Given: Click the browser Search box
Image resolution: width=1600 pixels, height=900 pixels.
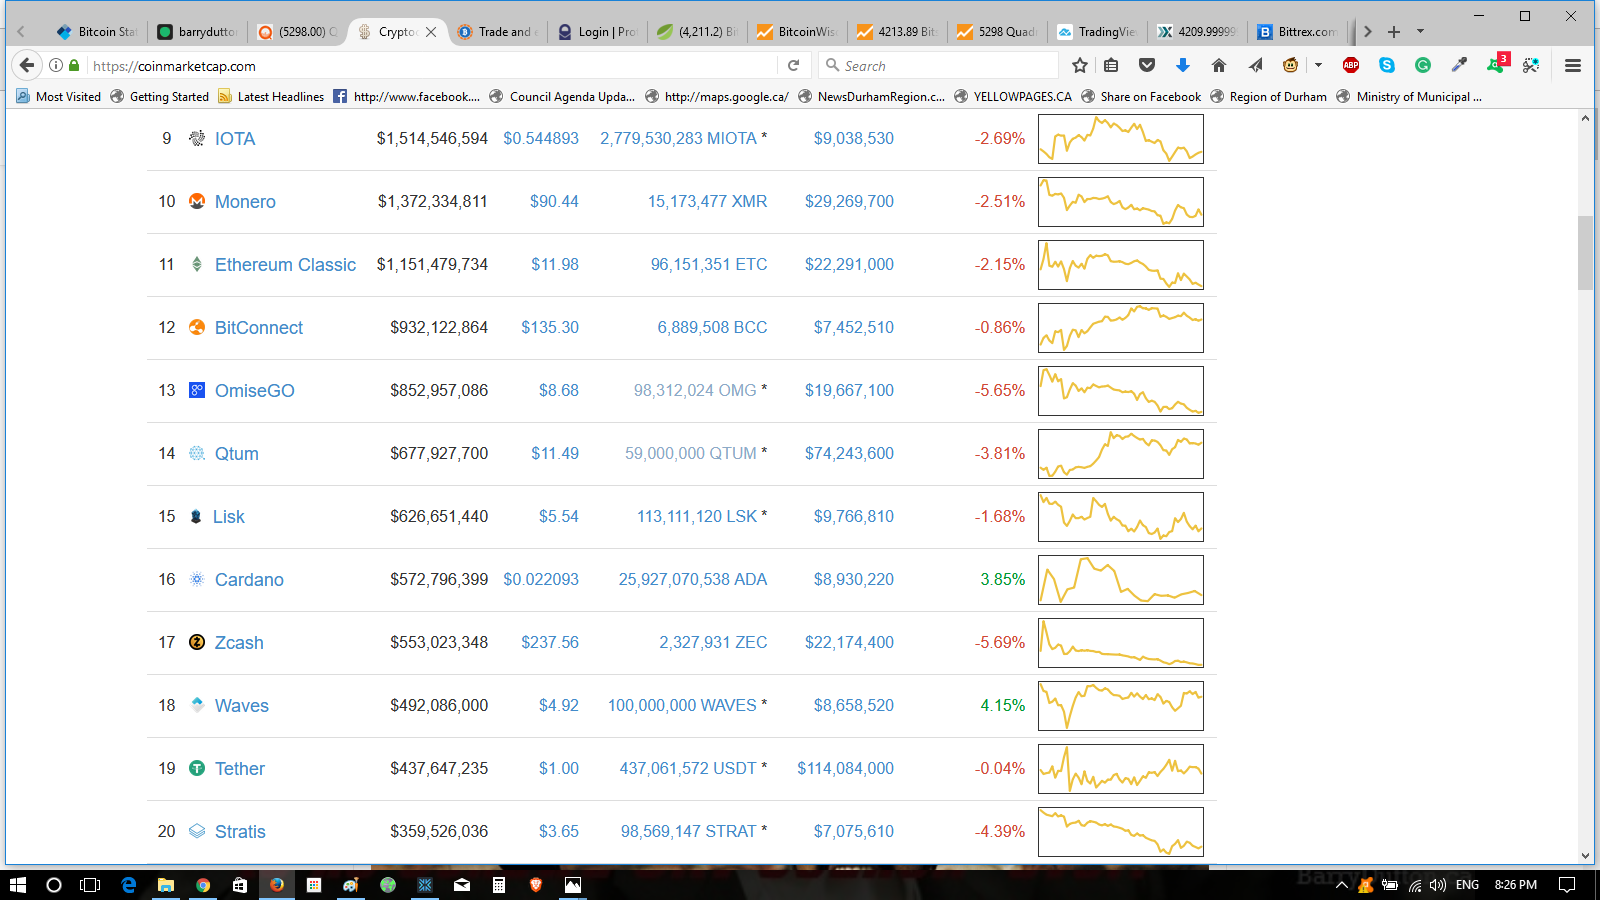Looking at the screenshot, I should (x=940, y=66).
